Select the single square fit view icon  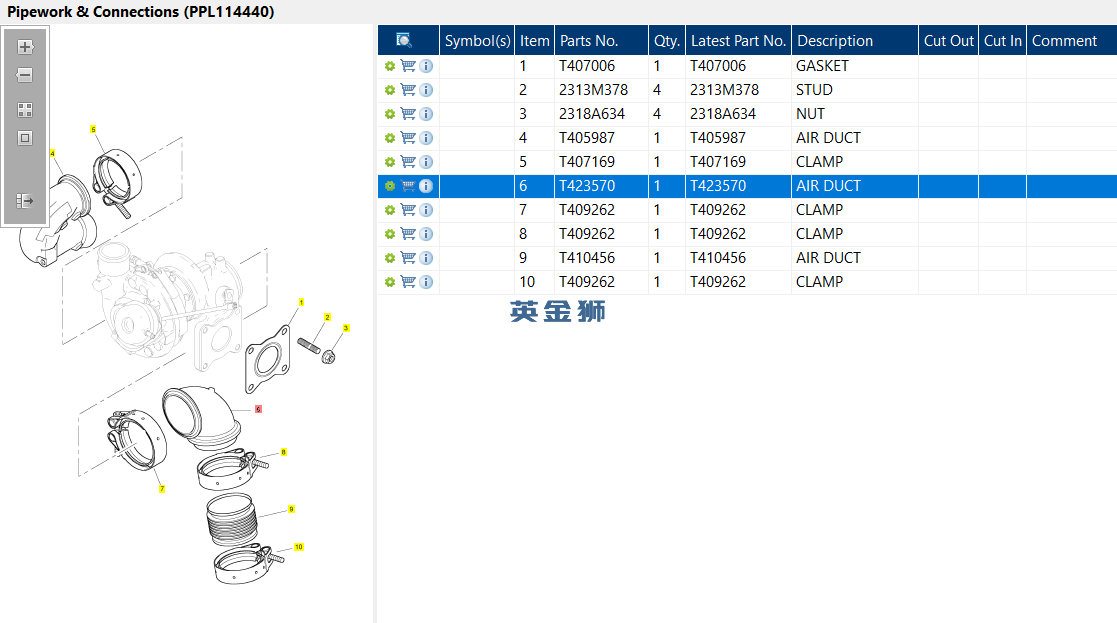(25, 138)
